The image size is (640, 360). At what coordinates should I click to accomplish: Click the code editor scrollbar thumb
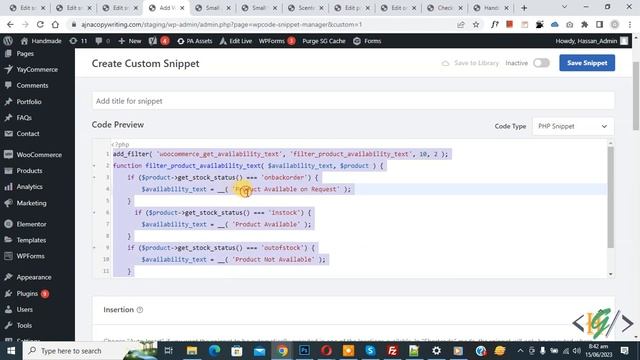pyautogui.click(x=611, y=197)
